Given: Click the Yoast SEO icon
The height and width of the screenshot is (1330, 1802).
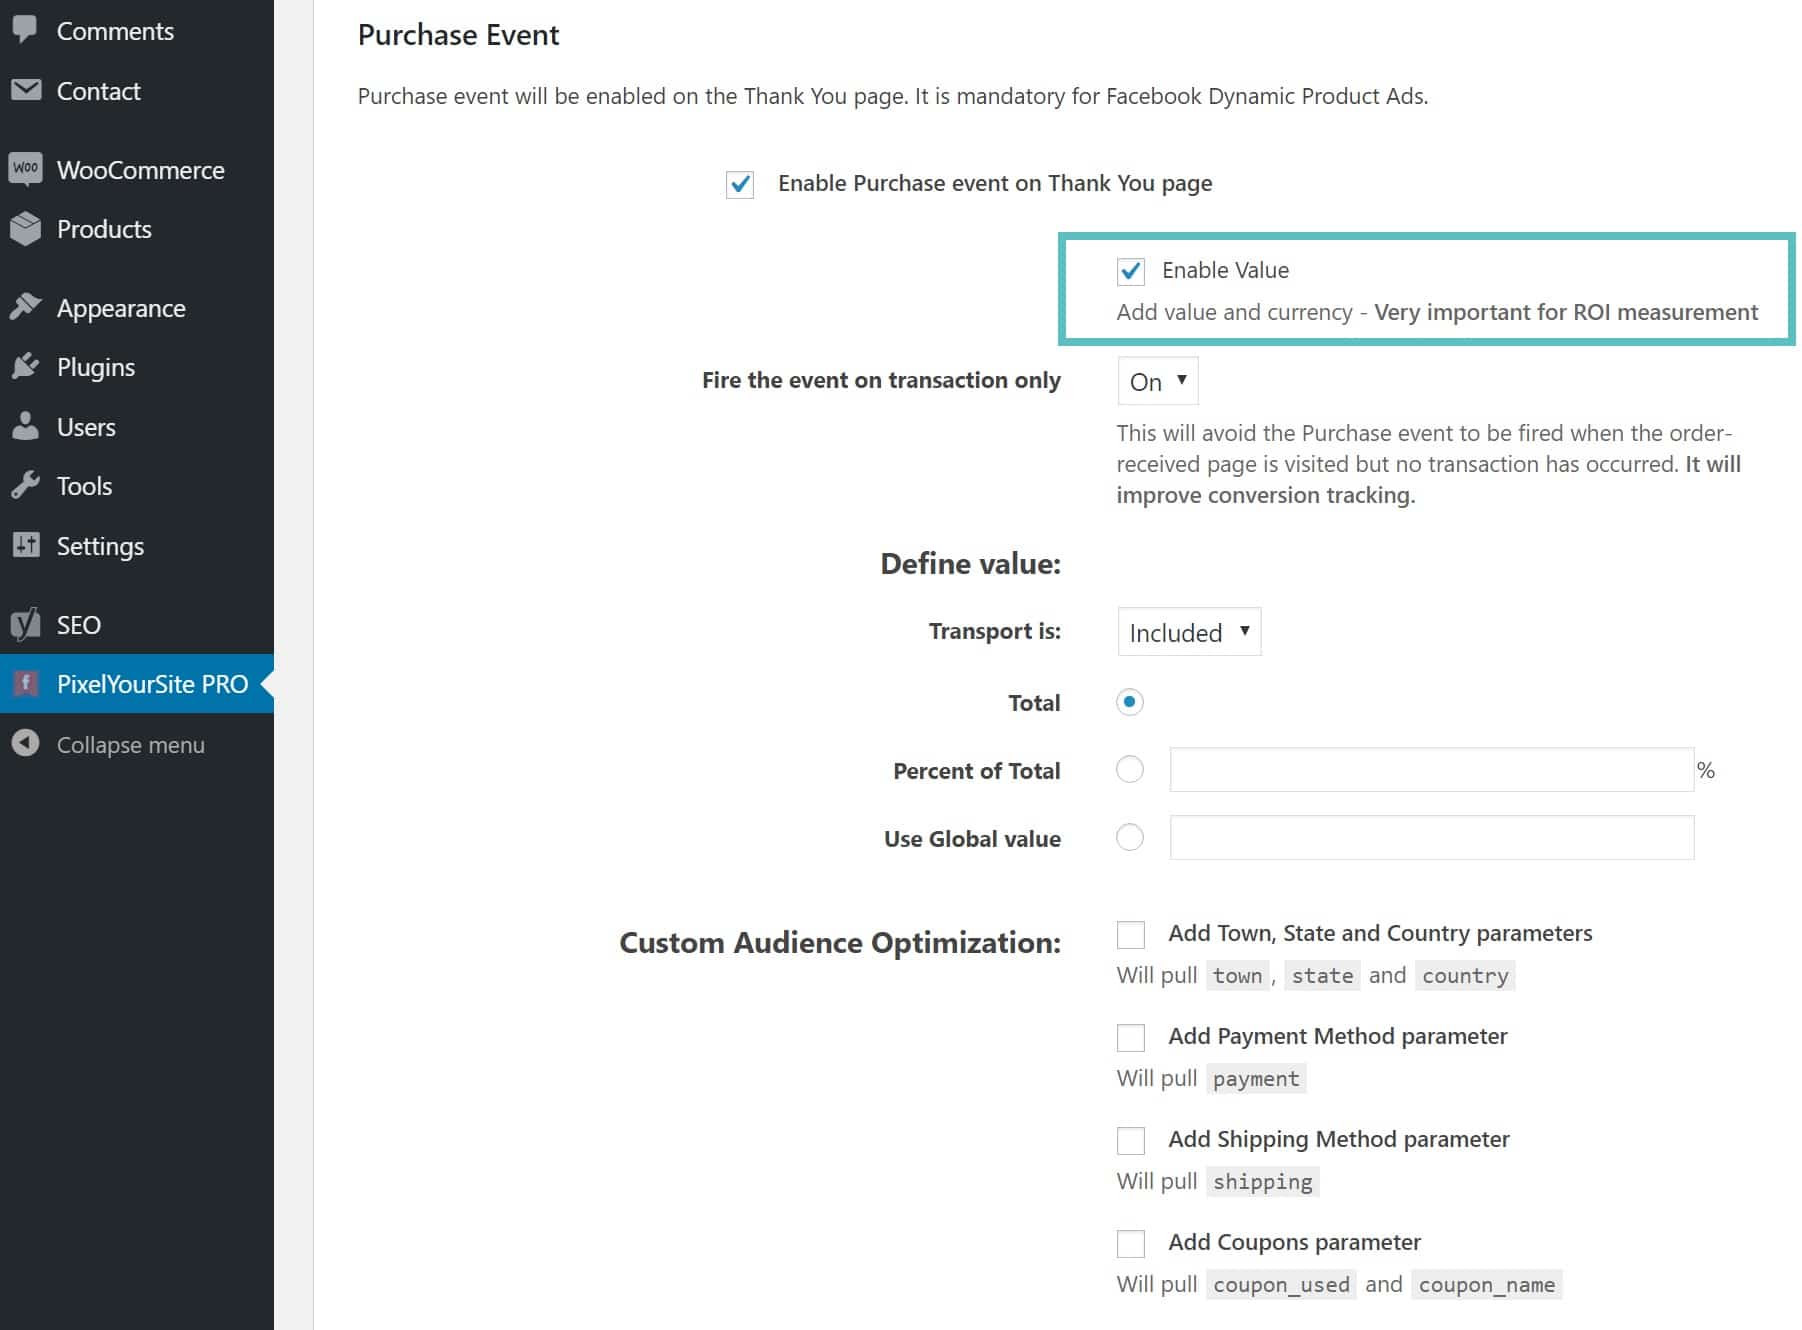Looking at the screenshot, I should [x=26, y=624].
